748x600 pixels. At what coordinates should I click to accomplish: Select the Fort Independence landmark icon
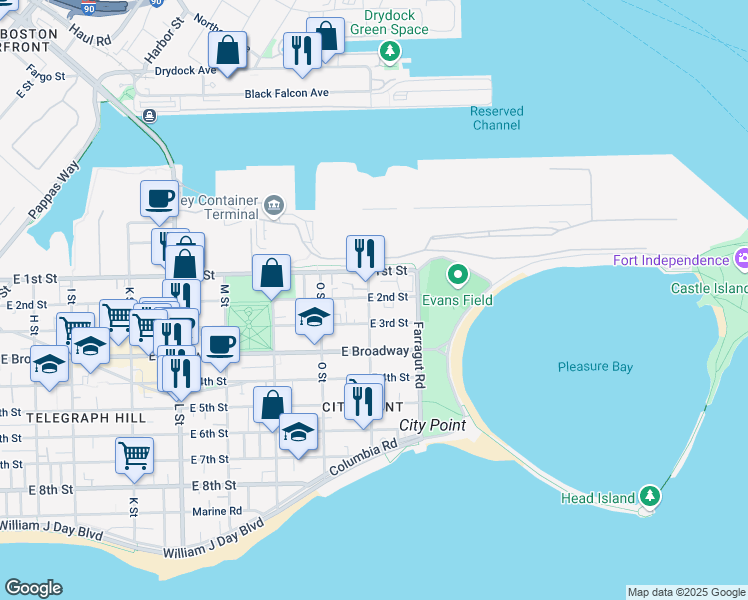pyautogui.click(x=741, y=260)
